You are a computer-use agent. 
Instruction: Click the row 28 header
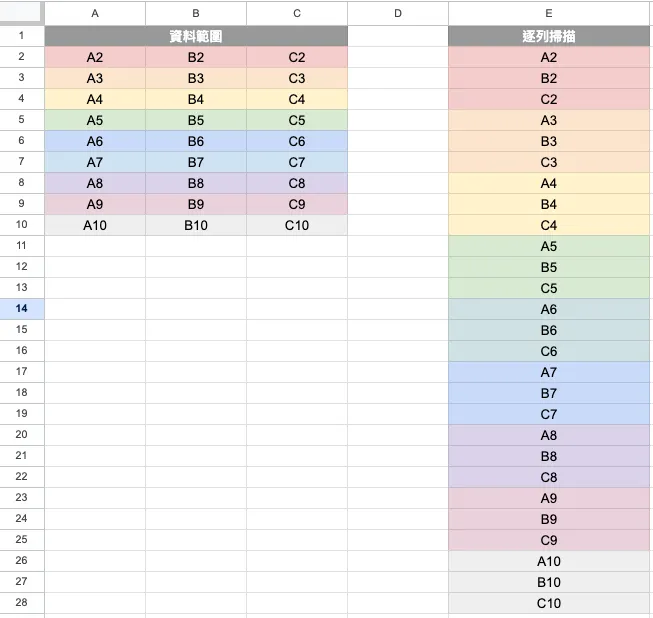(x=22, y=603)
